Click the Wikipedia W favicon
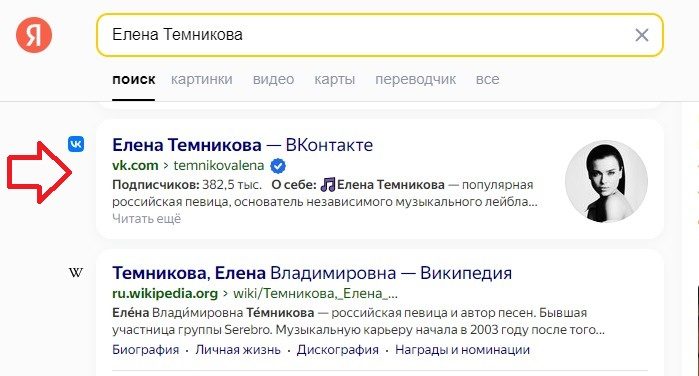 tap(76, 273)
